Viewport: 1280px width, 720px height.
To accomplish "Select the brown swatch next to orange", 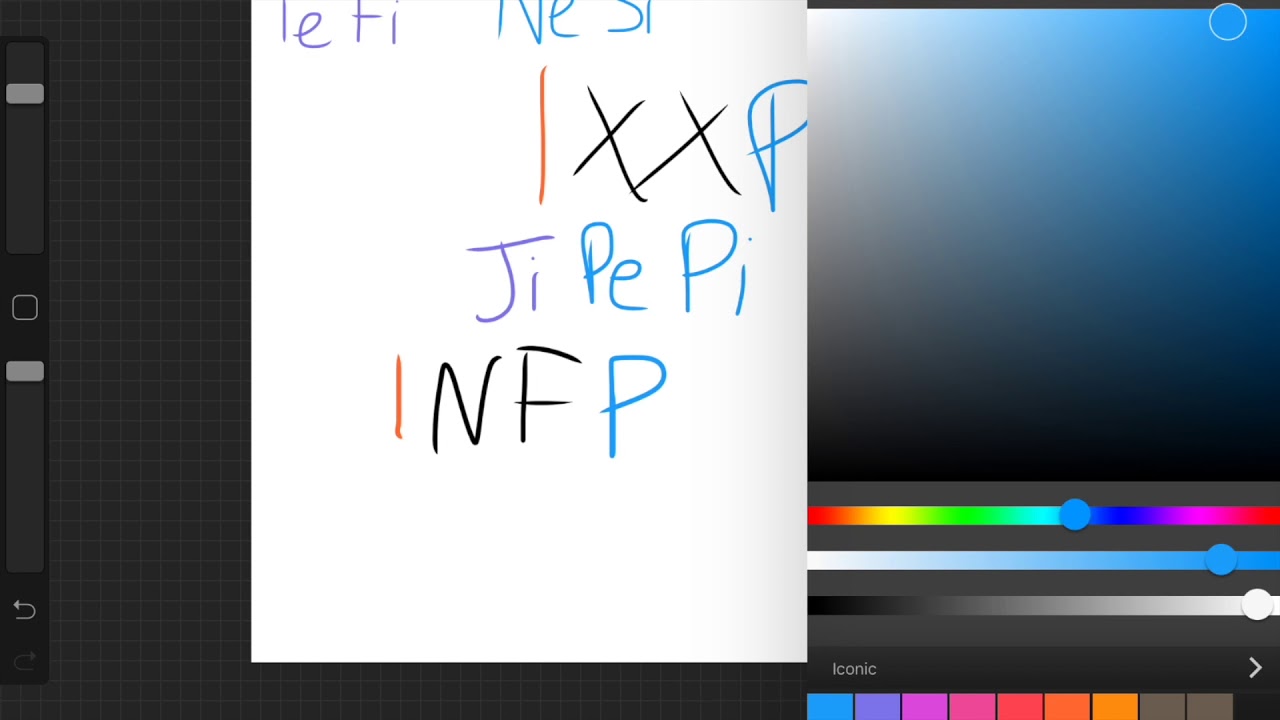I will pos(1162,707).
